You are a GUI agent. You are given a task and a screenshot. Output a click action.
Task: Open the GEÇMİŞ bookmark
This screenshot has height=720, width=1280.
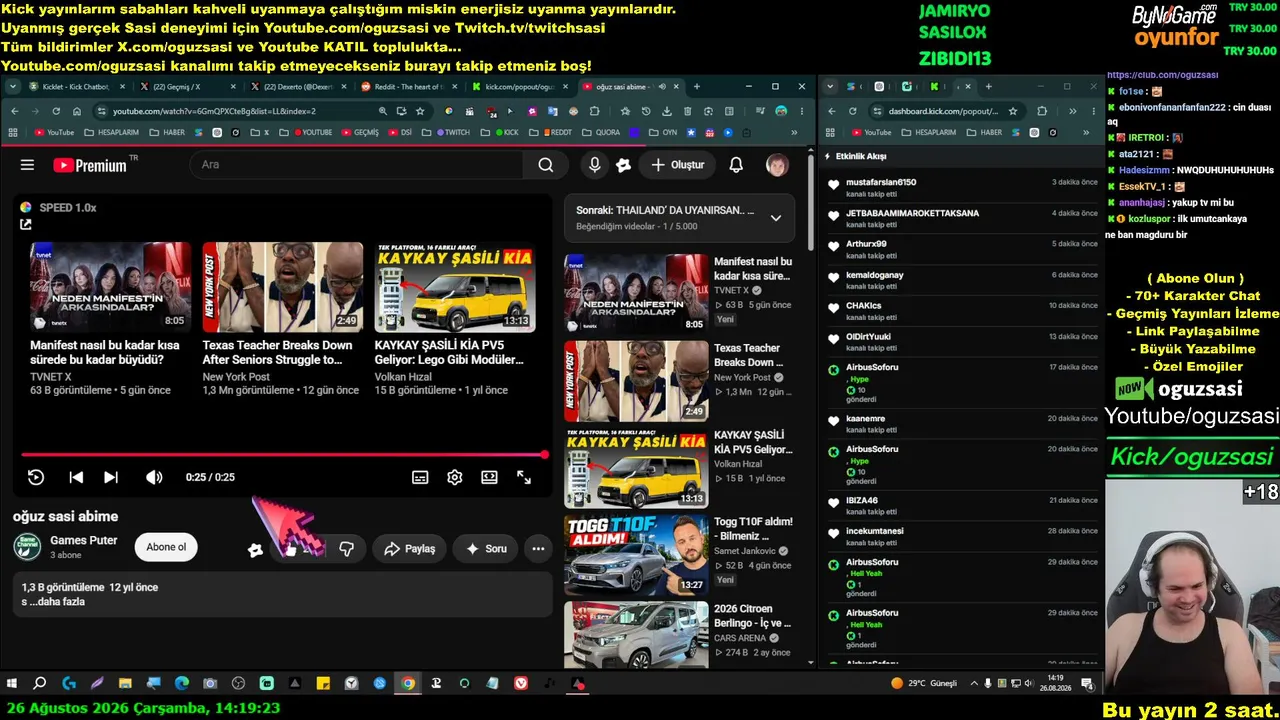click(x=359, y=132)
